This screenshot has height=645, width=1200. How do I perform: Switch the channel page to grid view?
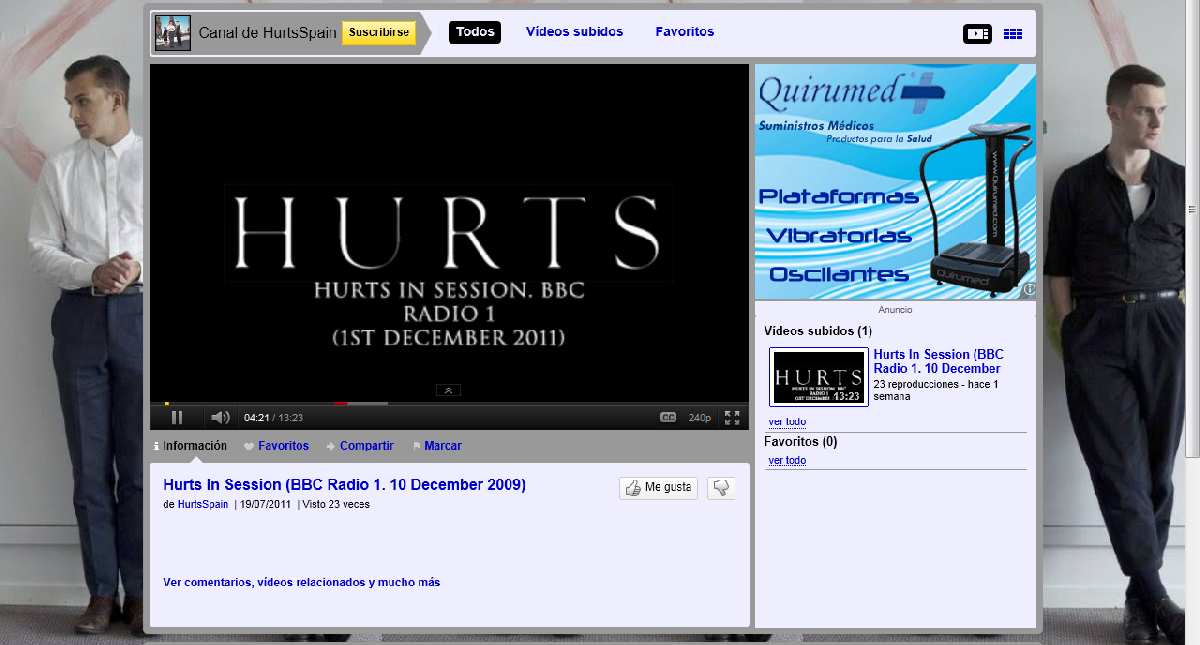[1013, 33]
